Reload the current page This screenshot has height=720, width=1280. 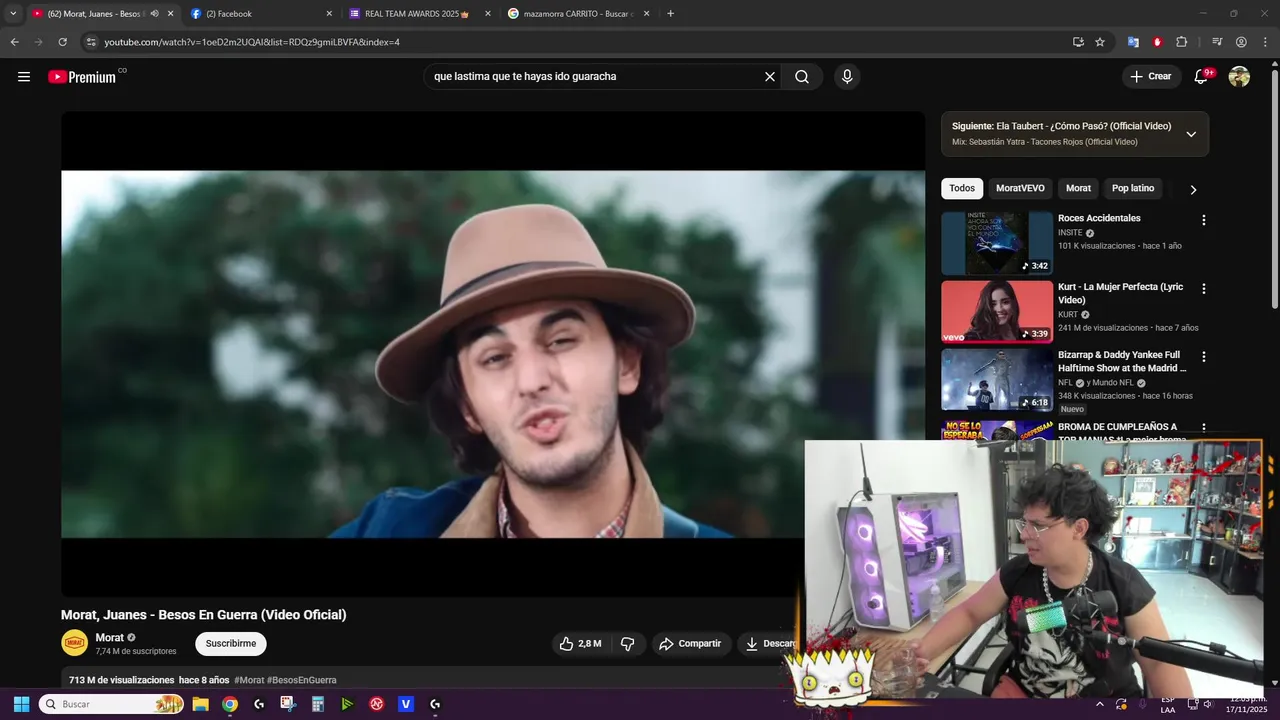[x=62, y=42]
